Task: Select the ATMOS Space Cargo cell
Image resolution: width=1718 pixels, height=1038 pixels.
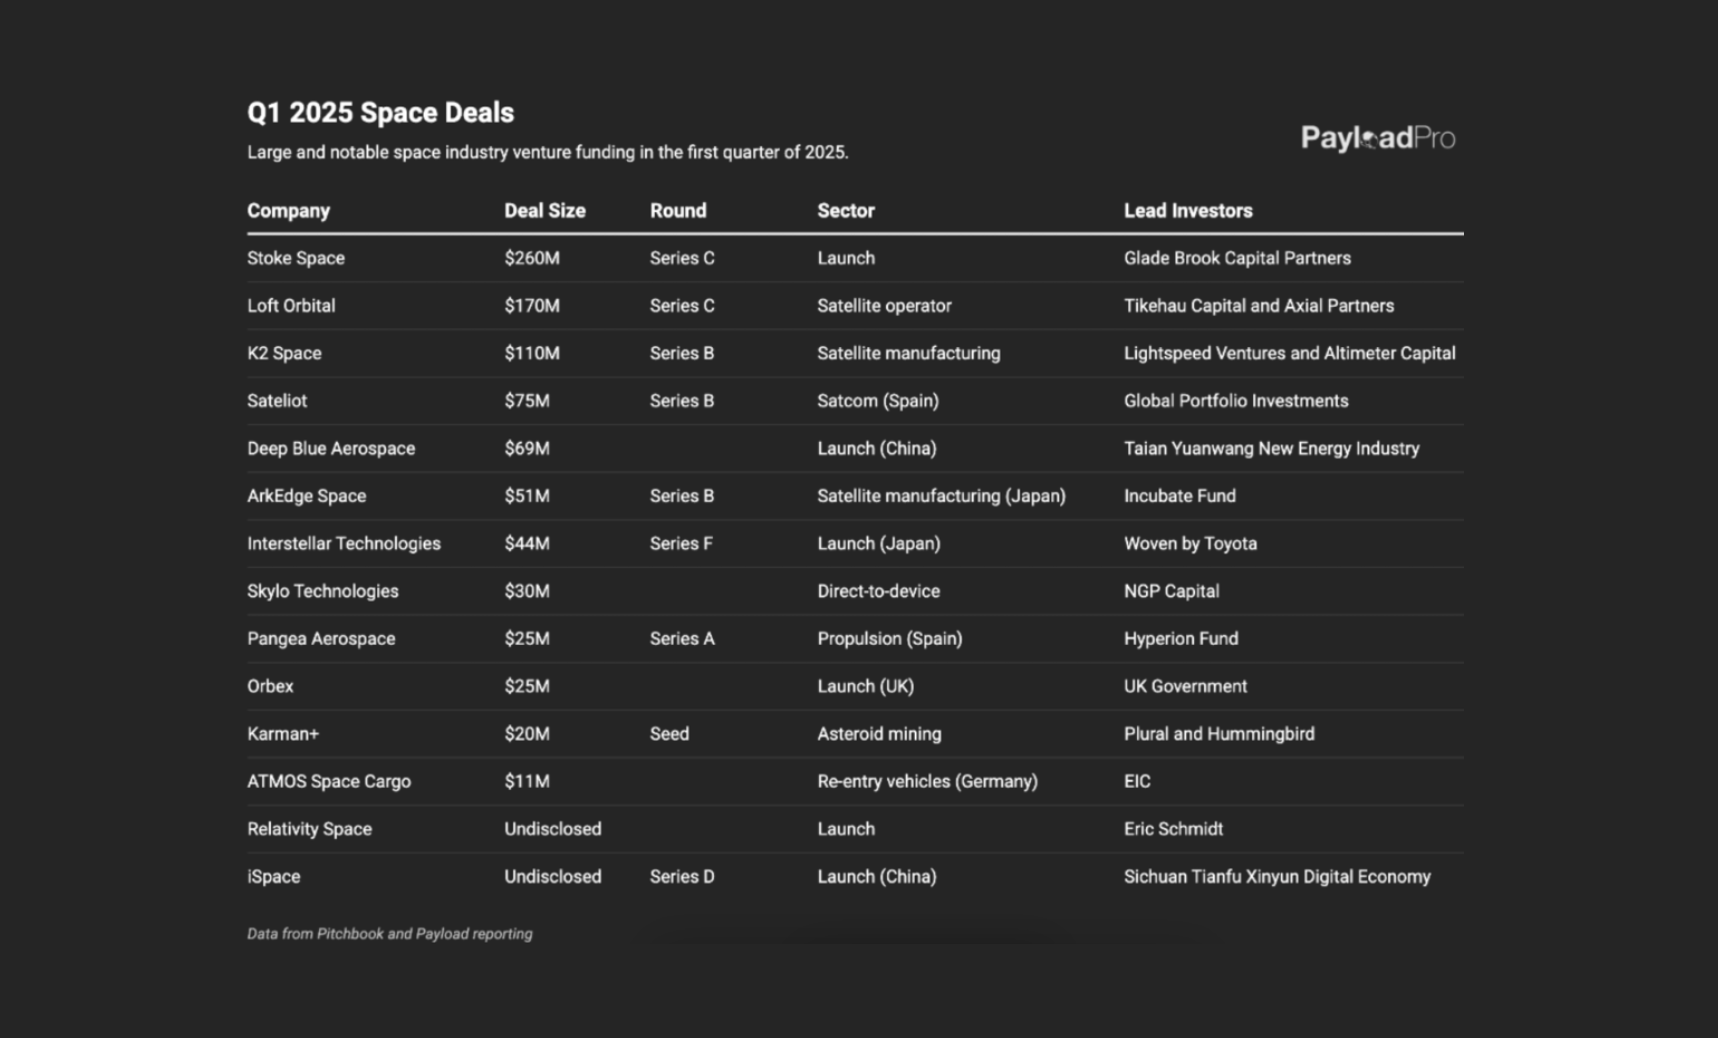Action: 329,782
